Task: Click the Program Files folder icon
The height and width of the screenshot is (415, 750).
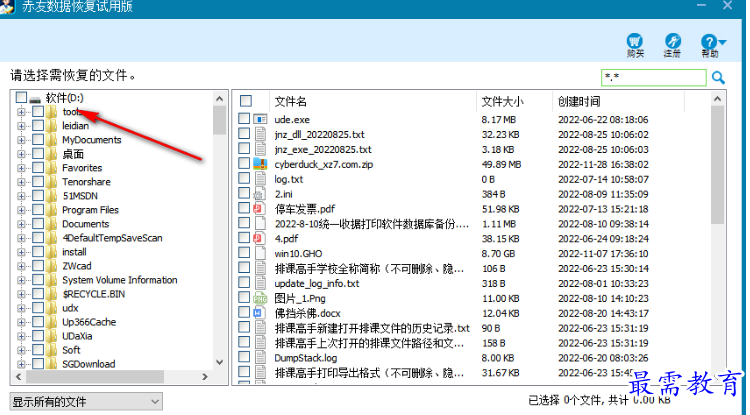Action: (52, 210)
